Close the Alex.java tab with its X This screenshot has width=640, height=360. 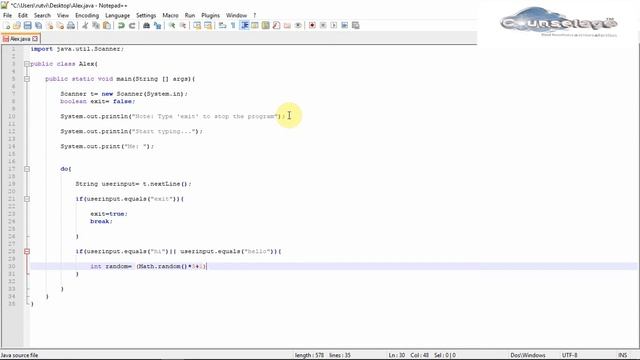pyautogui.click(x=35, y=39)
